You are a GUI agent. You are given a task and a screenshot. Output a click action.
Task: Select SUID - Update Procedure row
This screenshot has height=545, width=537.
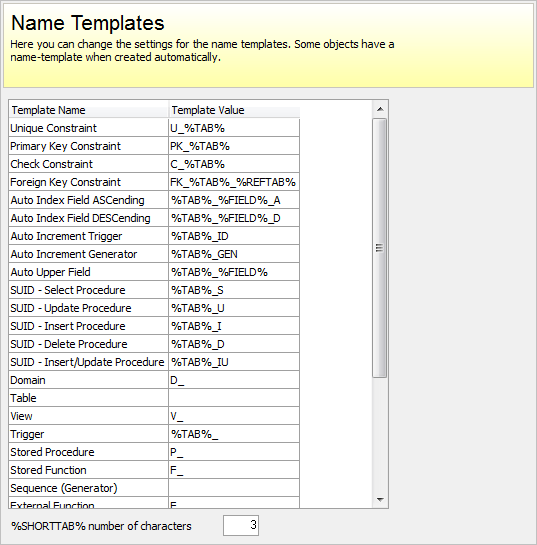pos(89,308)
